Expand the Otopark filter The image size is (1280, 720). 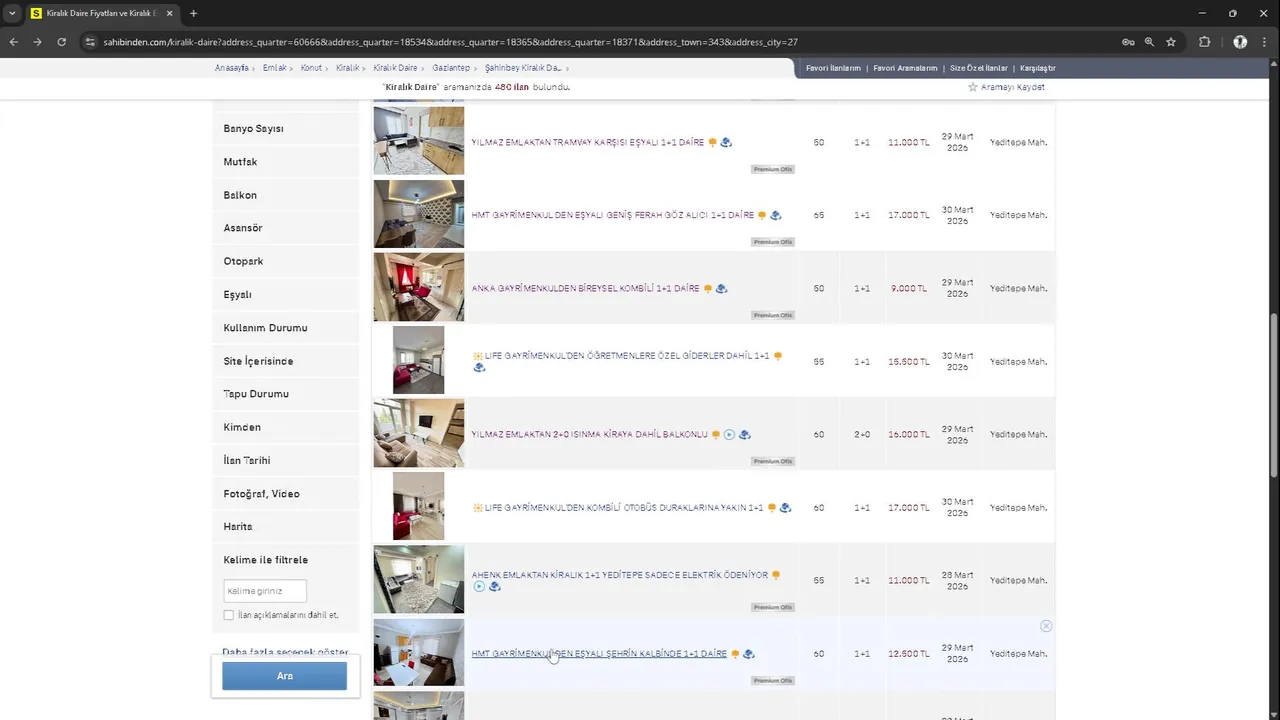[x=286, y=261]
